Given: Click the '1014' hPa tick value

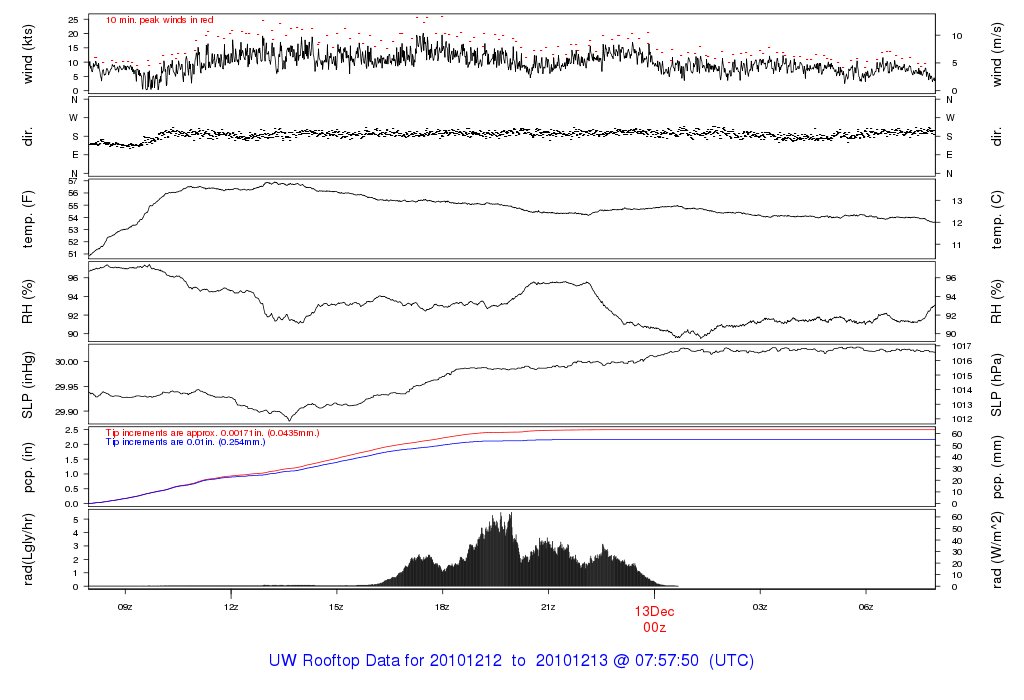Looking at the screenshot, I should [962, 390].
